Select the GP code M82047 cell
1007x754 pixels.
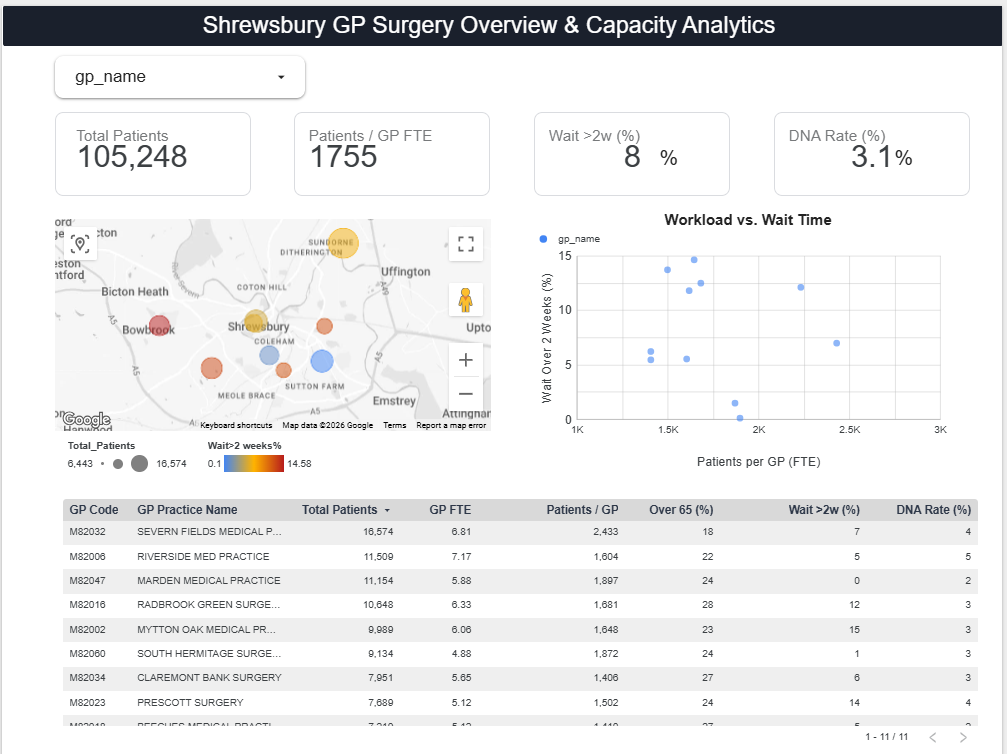[87, 581]
